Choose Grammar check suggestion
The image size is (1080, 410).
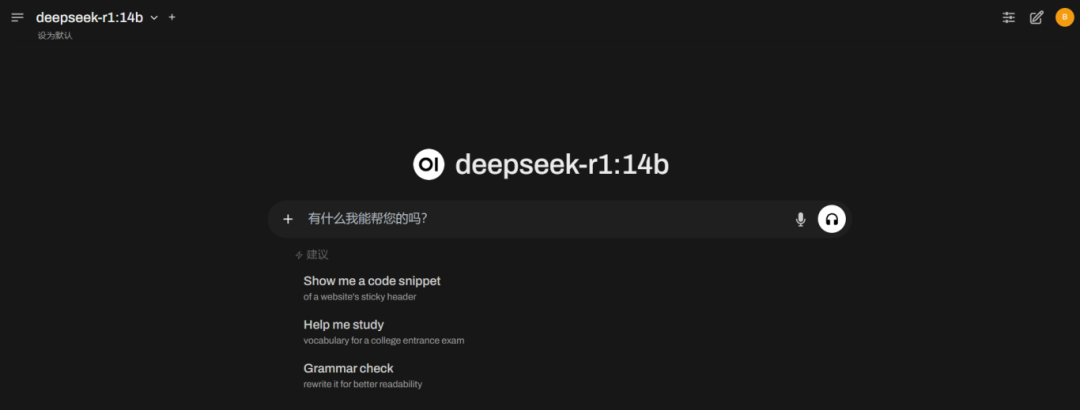(362, 375)
